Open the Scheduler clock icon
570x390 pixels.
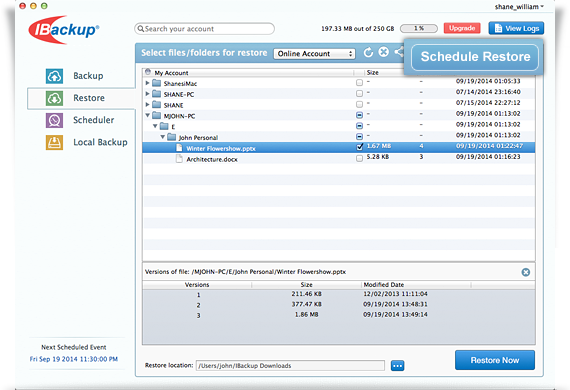(54, 120)
